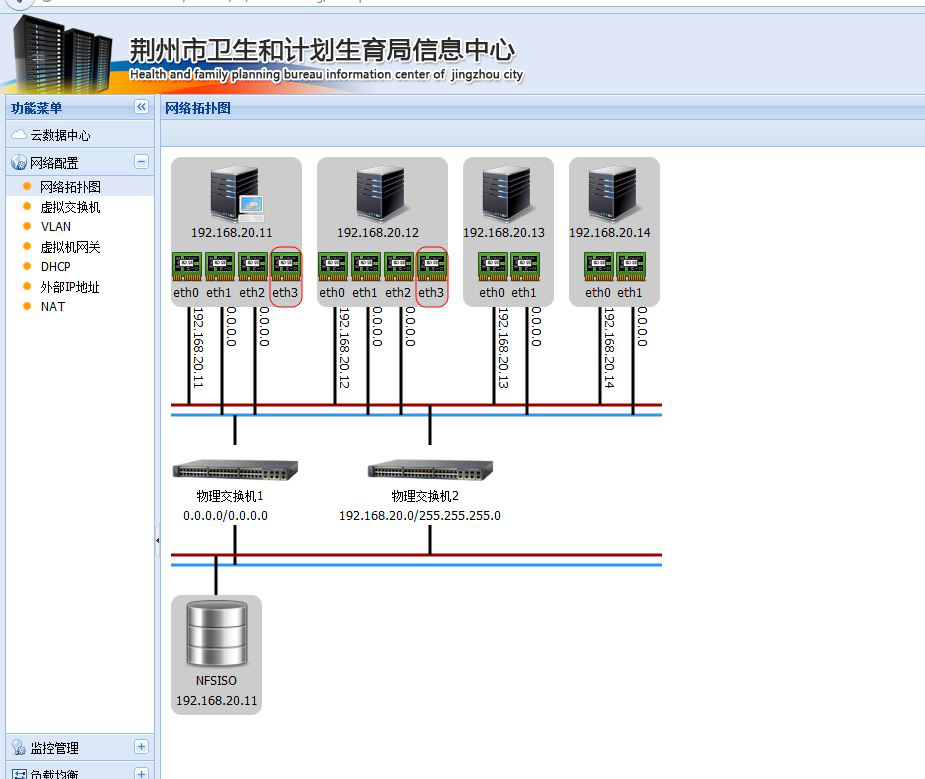Select the 192.168.20.14 server icon
The image size is (925, 779).
coord(613,194)
